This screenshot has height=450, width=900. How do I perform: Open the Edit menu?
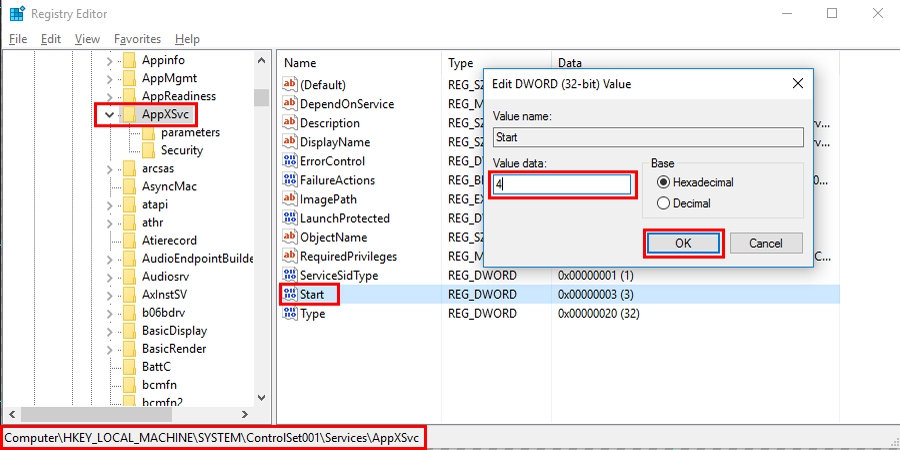51,39
